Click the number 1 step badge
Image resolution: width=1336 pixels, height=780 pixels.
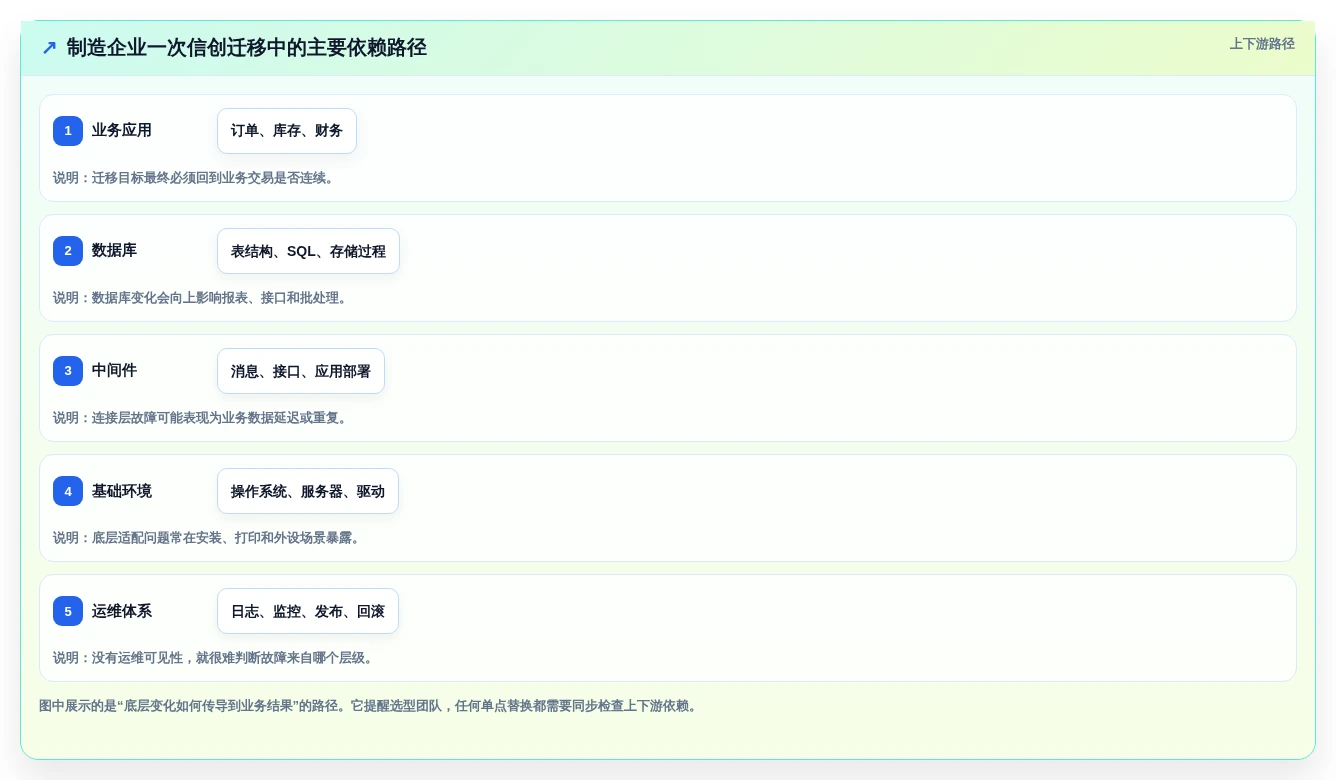(x=68, y=131)
